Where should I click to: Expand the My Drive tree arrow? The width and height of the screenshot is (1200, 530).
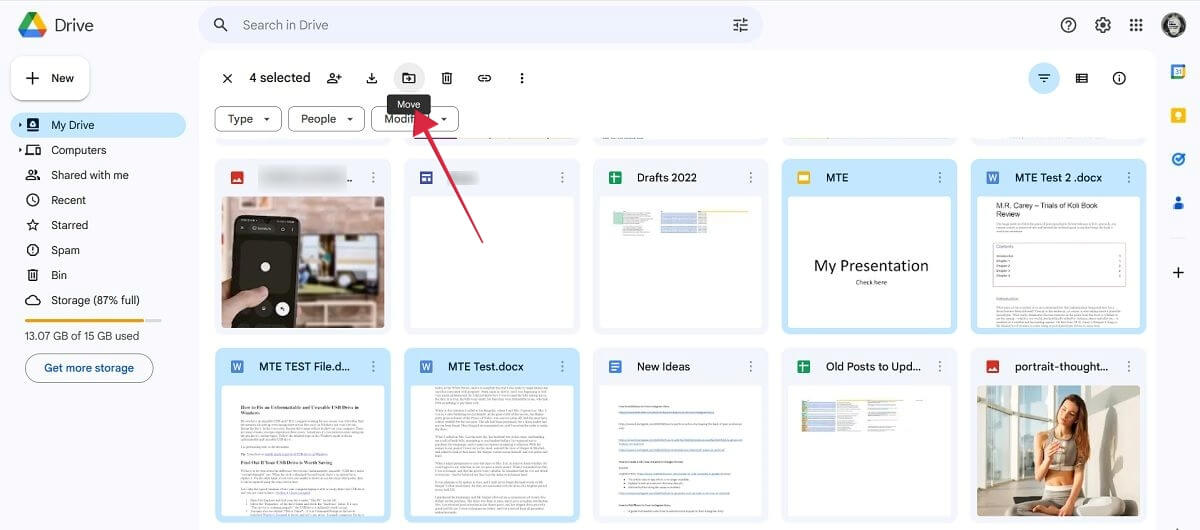pyautogui.click(x=19, y=125)
